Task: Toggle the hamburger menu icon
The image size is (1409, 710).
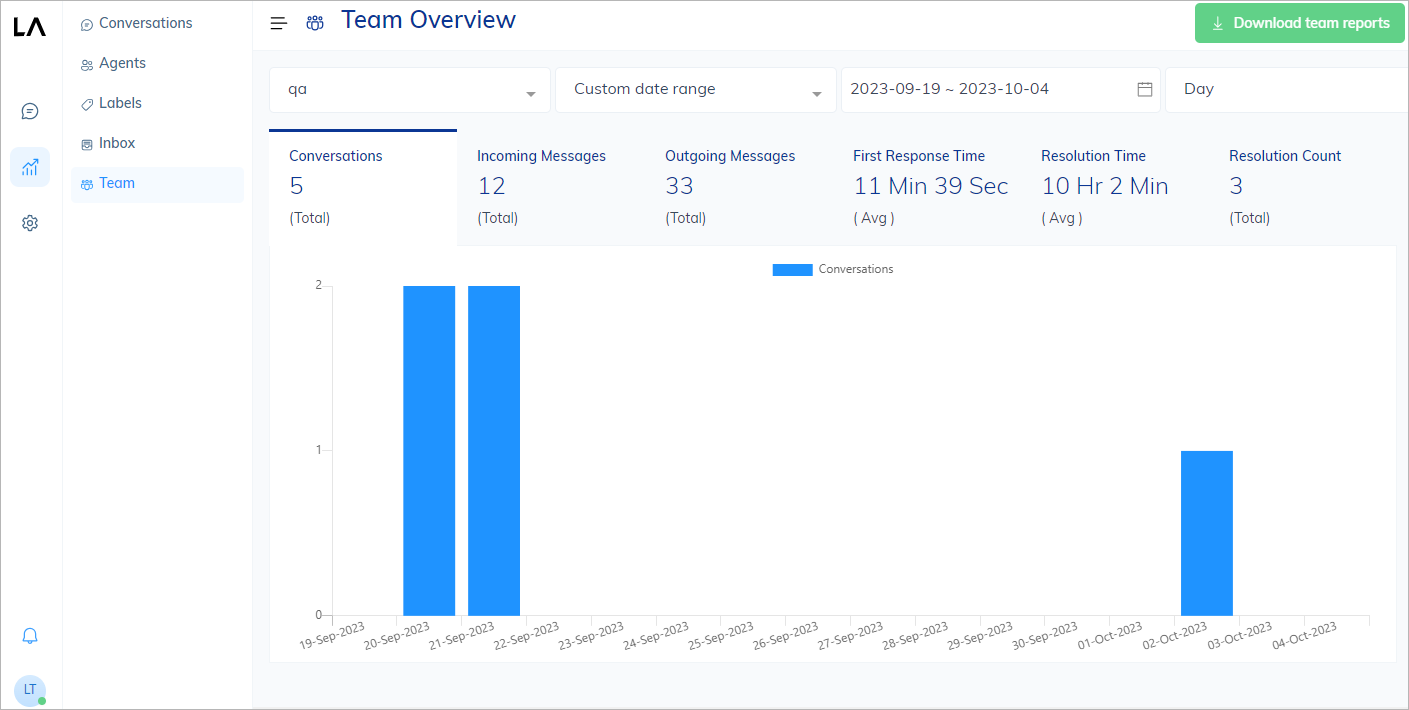Action: point(279,23)
